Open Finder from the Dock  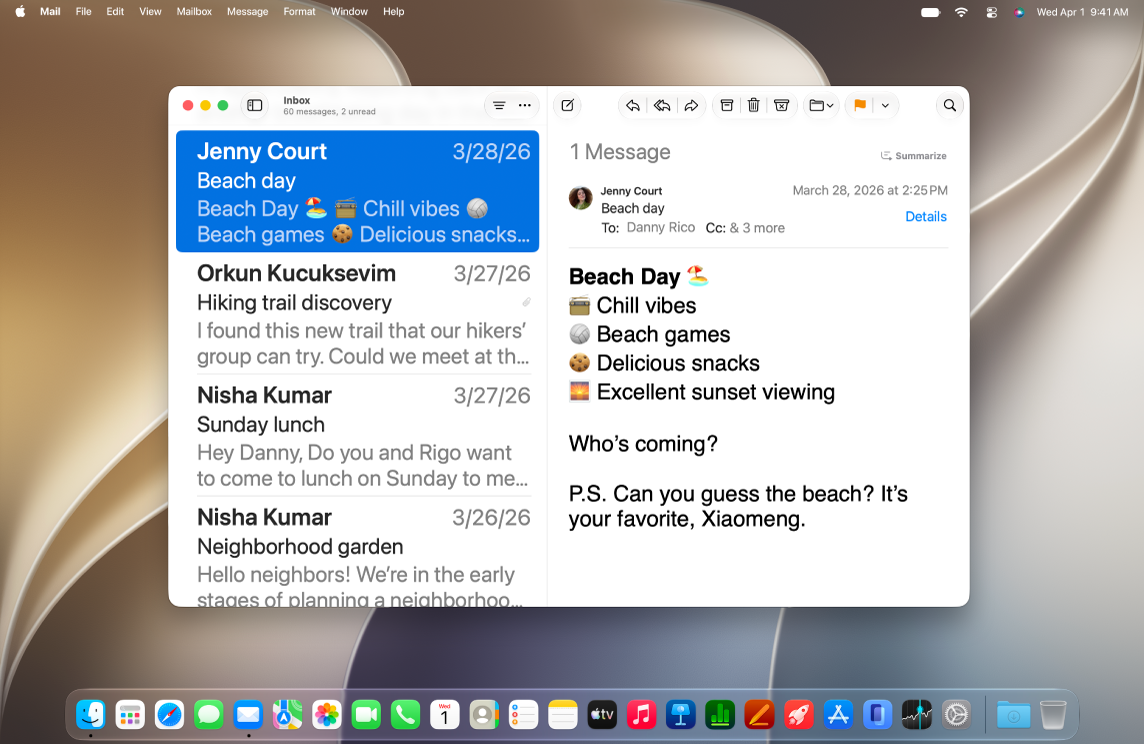(x=91, y=714)
